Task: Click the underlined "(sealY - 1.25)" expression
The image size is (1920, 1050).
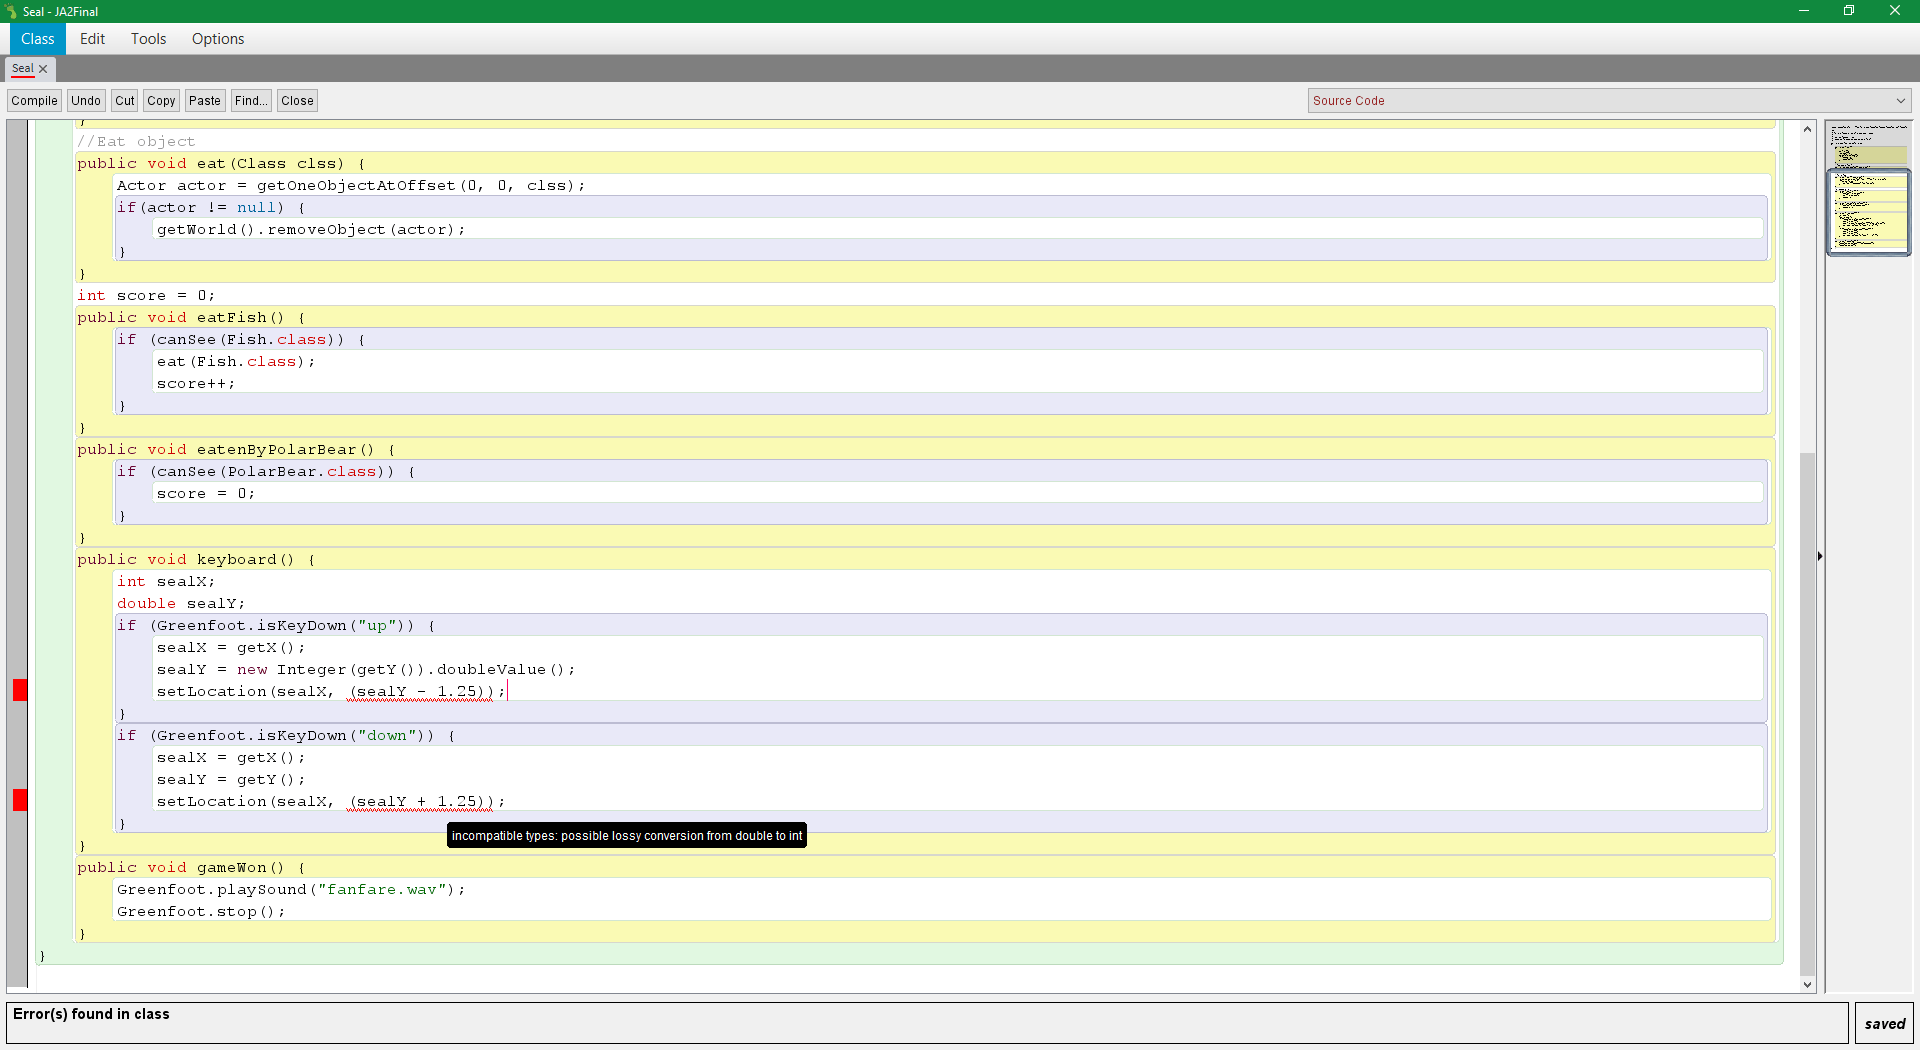Action: (x=421, y=692)
